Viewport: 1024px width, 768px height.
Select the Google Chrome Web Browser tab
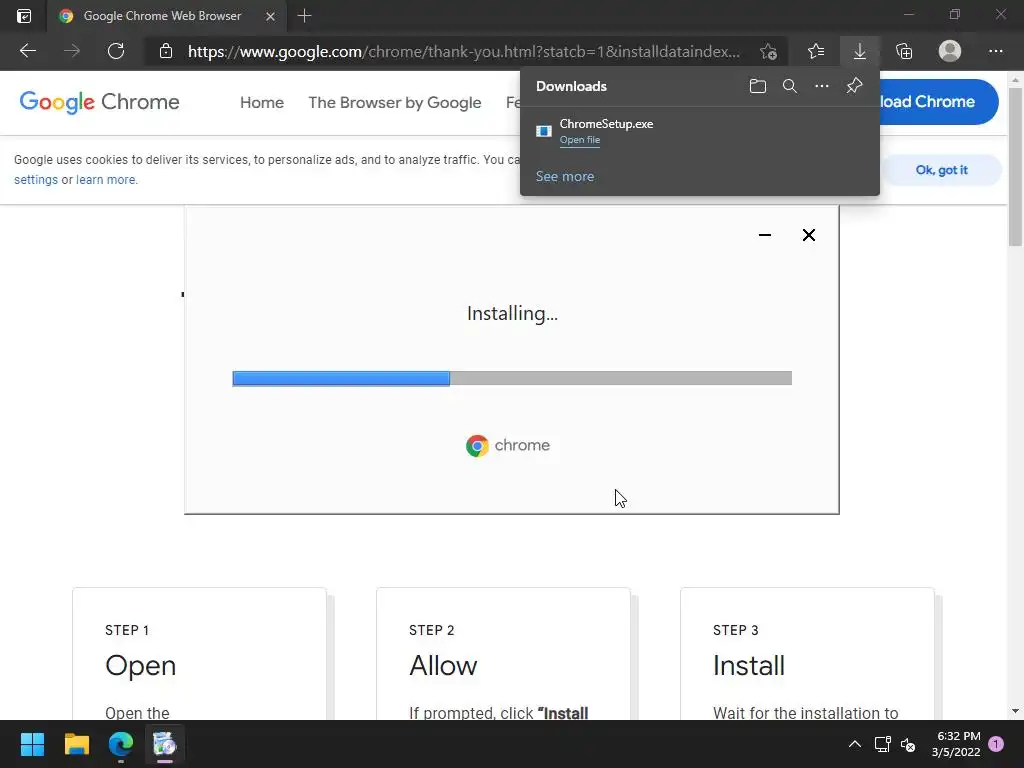click(x=167, y=16)
